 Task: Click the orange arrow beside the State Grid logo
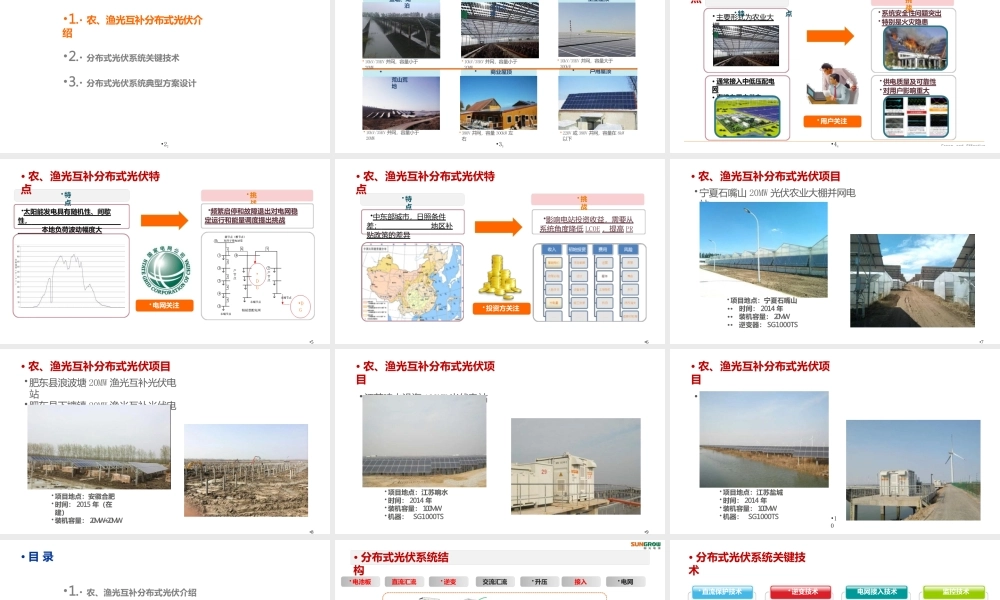pyautogui.click(x=165, y=221)
